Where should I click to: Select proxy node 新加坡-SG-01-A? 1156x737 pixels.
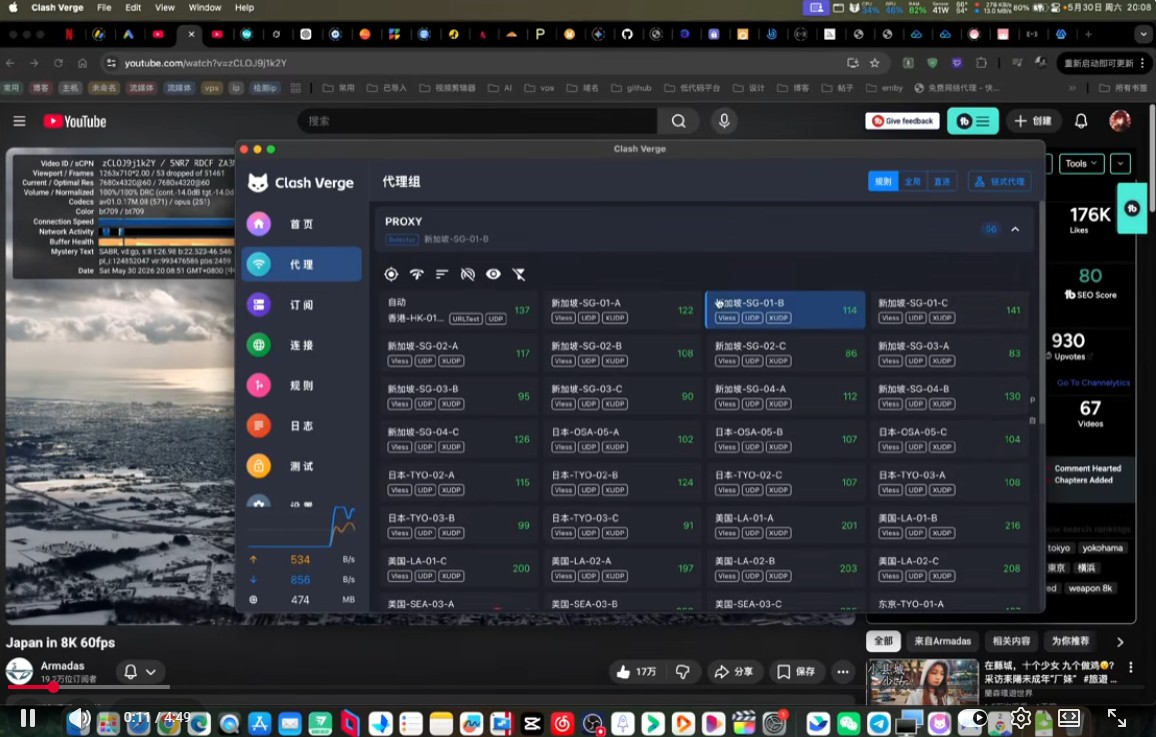622,310
